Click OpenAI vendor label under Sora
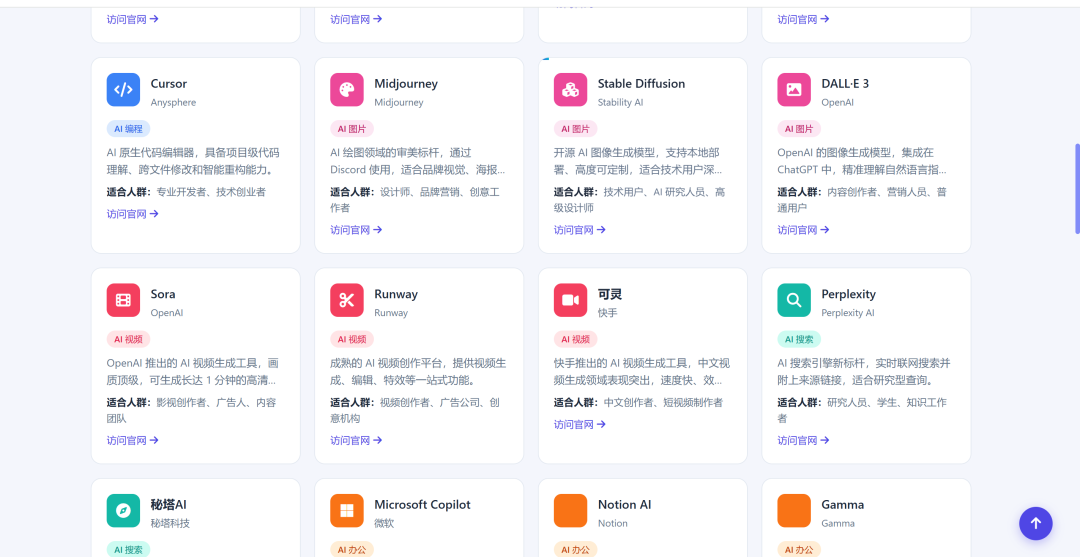This screenshot has width=1080, height=557. (167, 313)
